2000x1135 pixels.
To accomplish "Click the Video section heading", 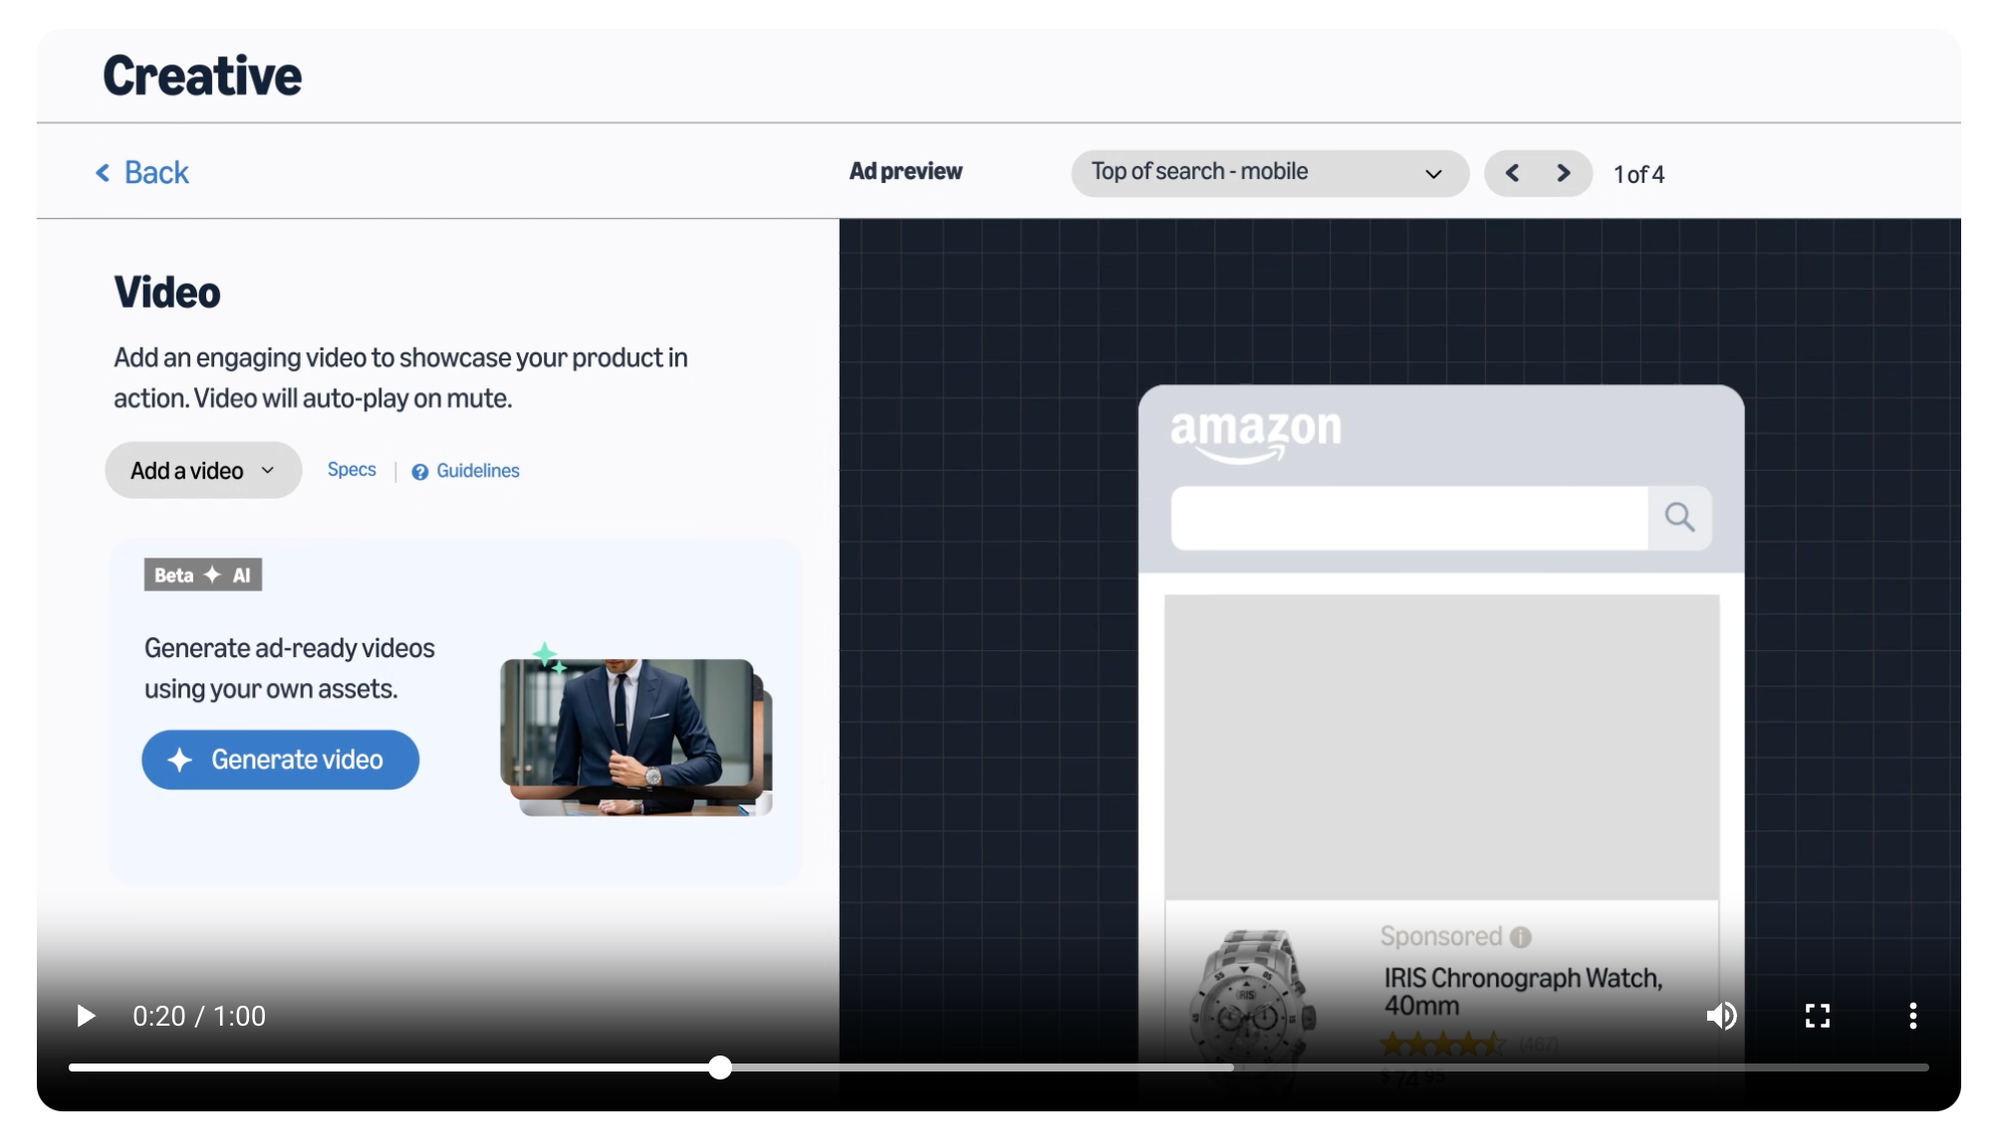I will [x=167, y=292].
